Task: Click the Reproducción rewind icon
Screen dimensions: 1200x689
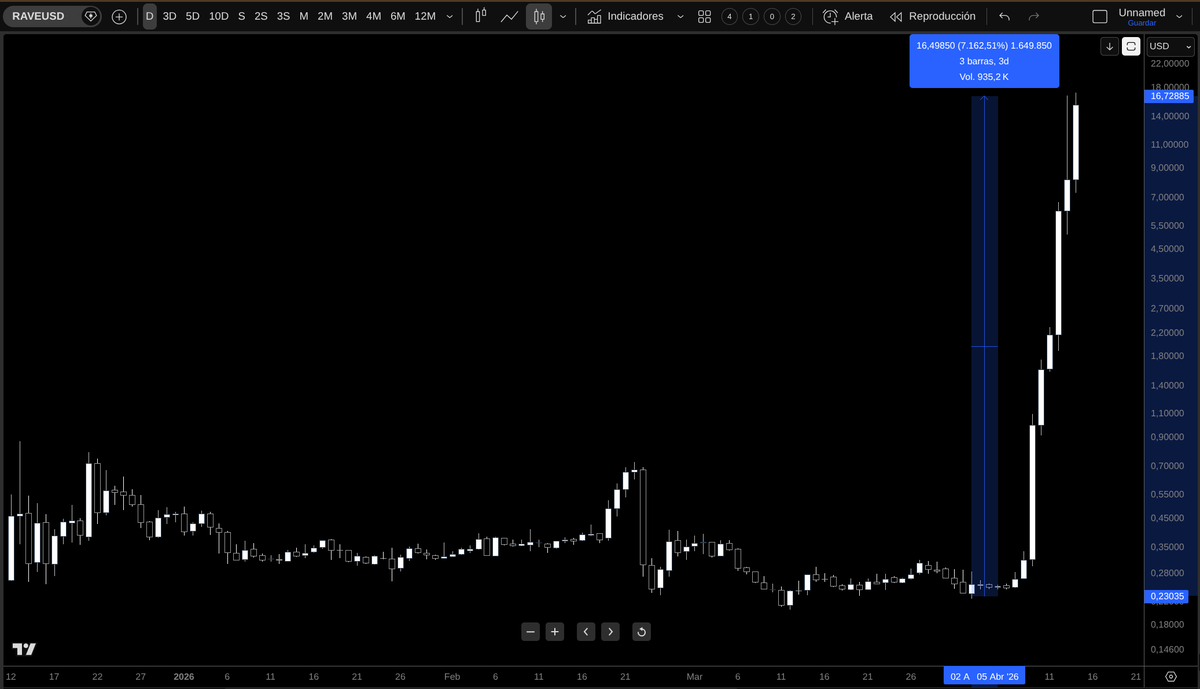Action: pyautogui.click(x=895, y=16)
